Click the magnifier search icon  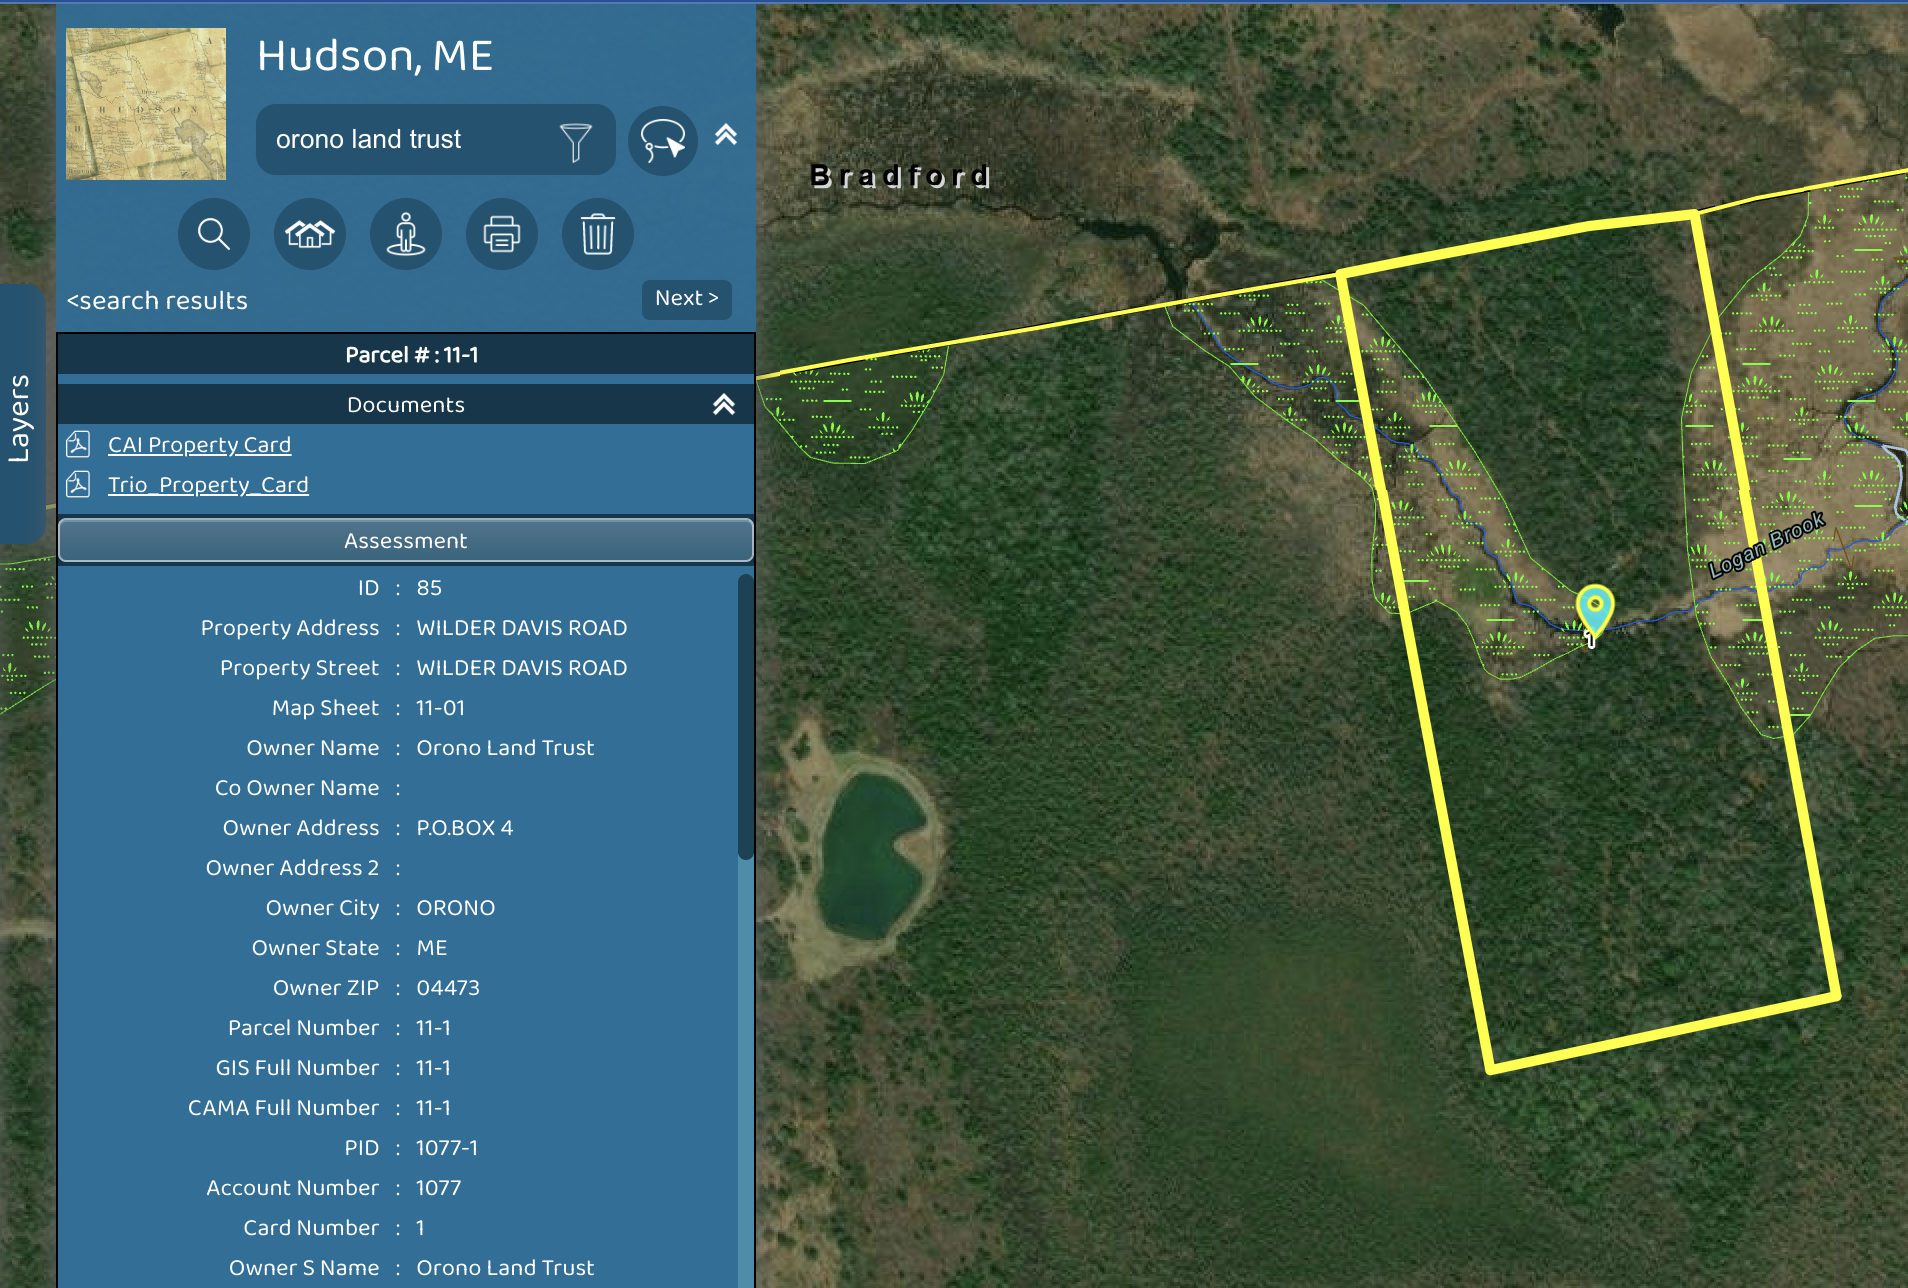point(214,234)
